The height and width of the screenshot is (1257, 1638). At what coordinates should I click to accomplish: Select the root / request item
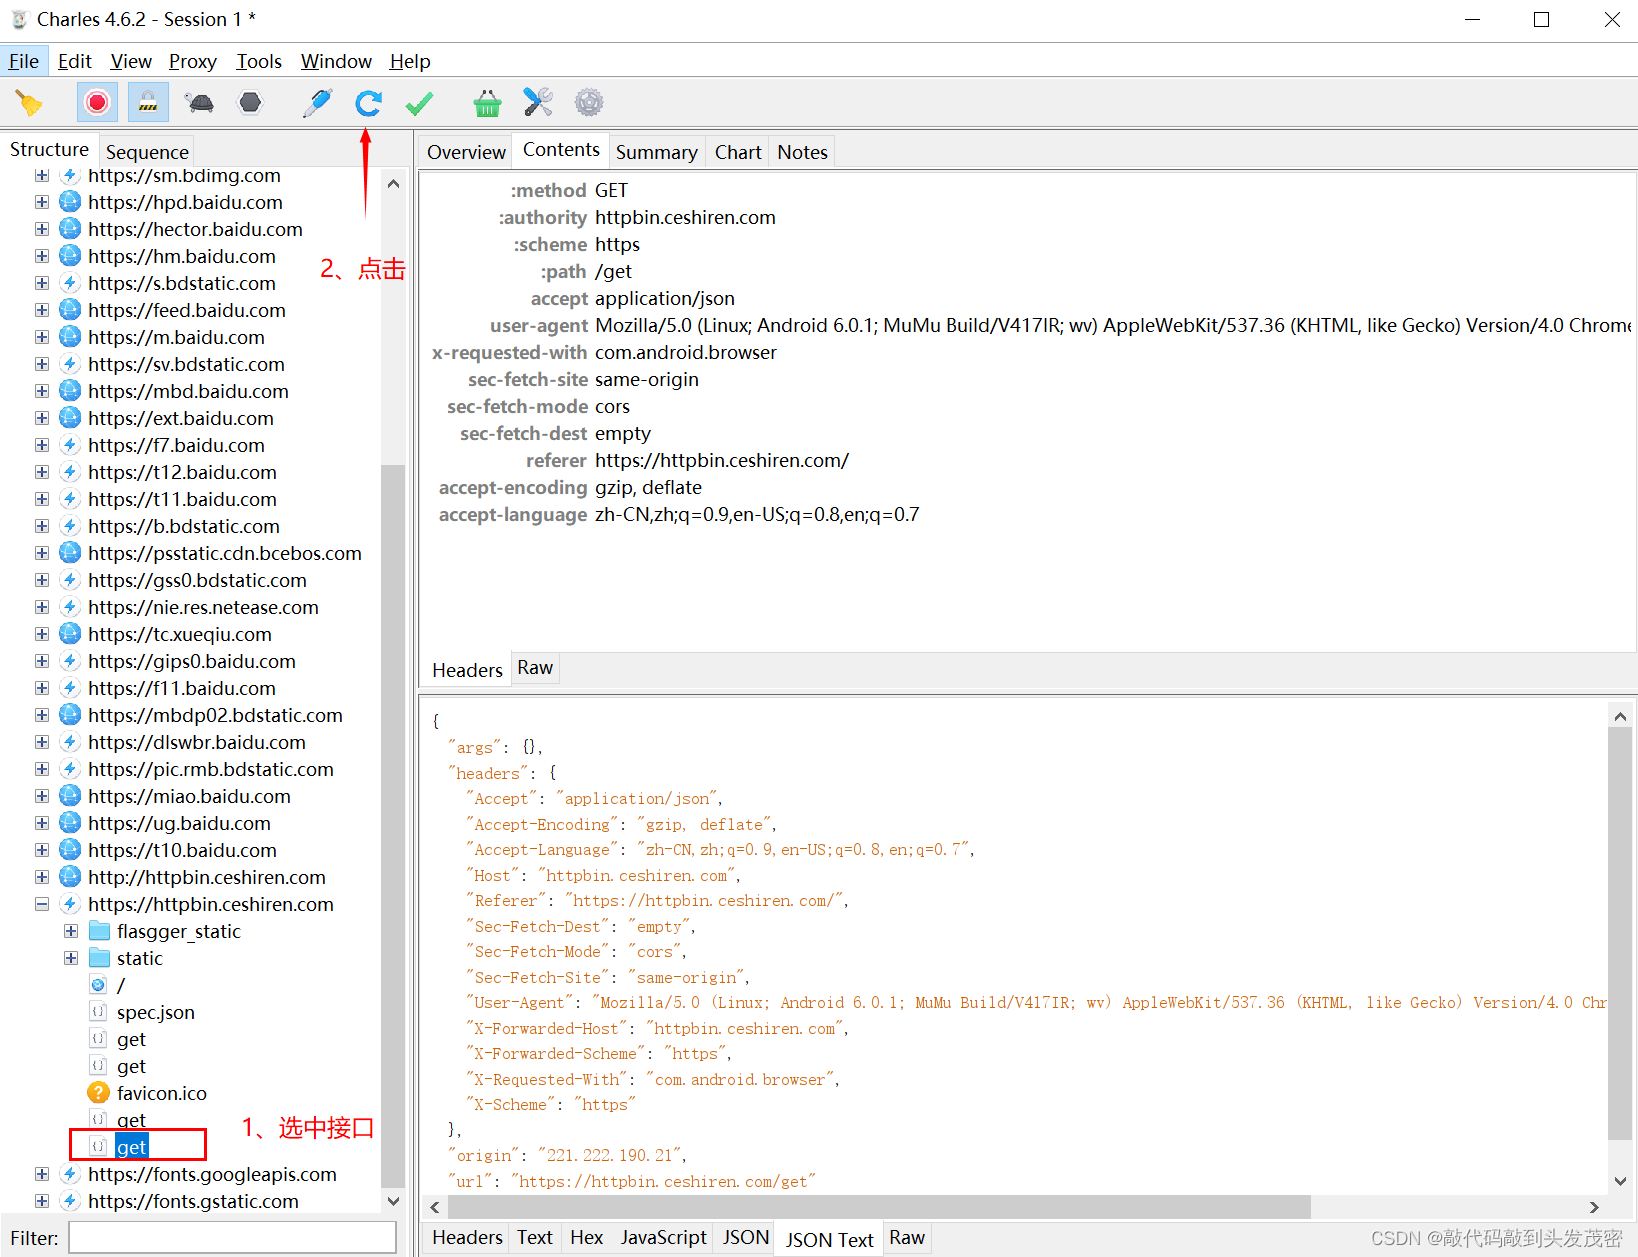(121, 985)
